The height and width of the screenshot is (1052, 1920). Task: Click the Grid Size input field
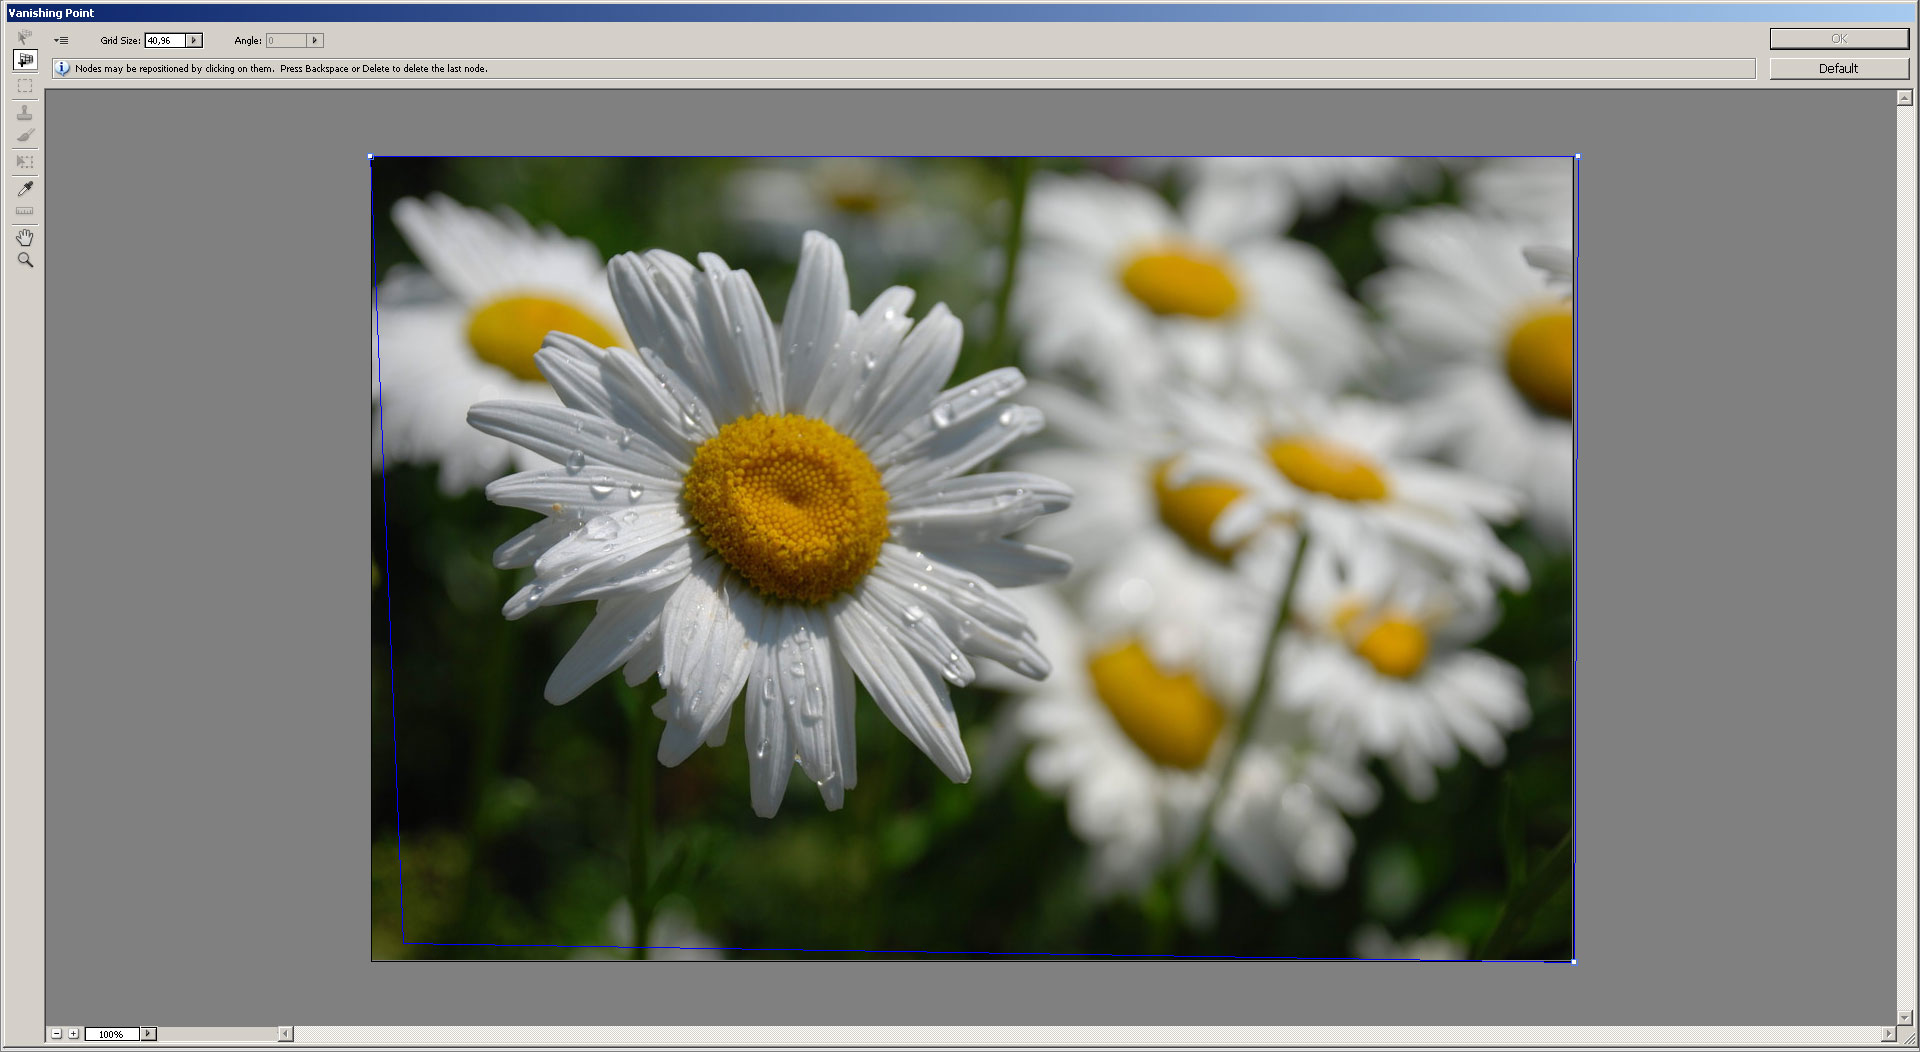coord(165,41)
